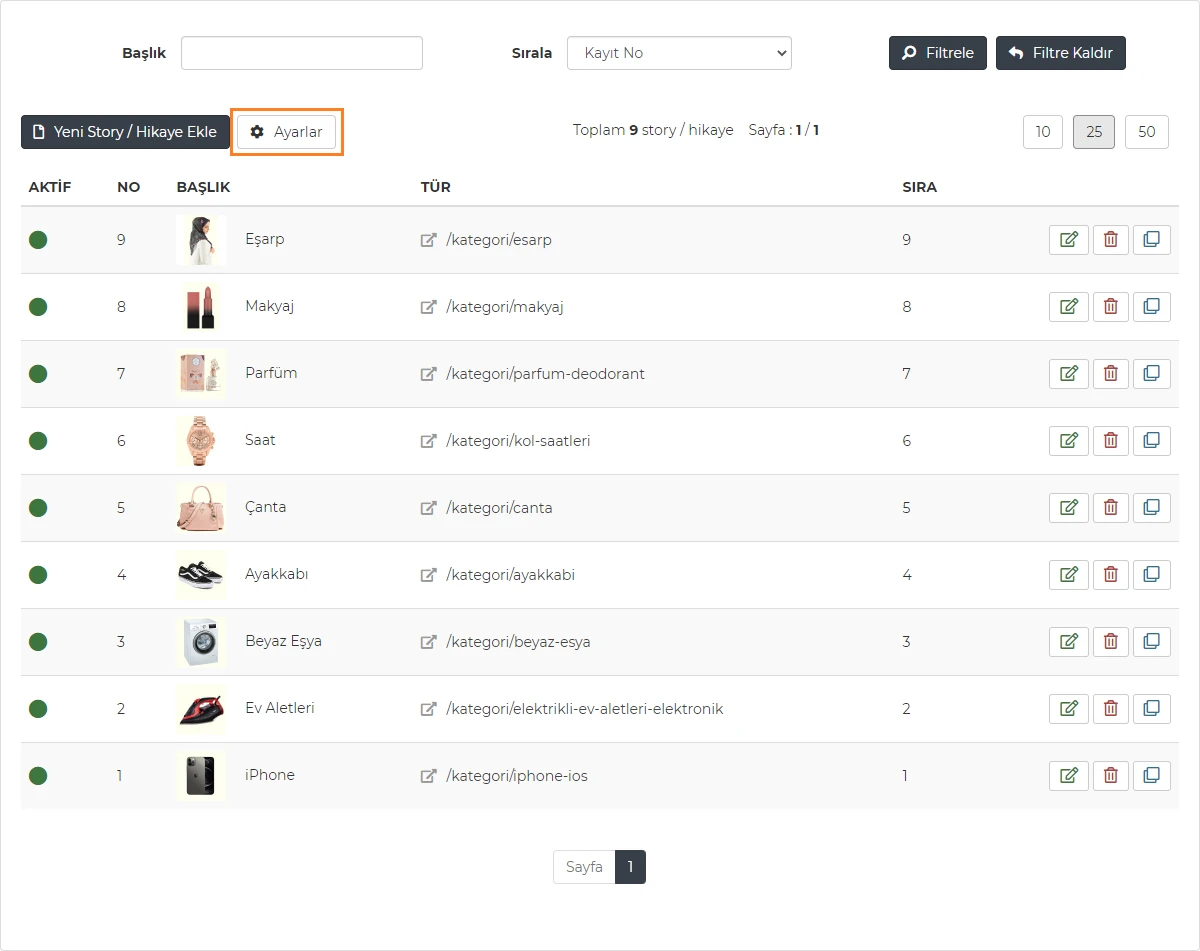This screenshot has height=951, width=1200.
Task: Click the edit icon for Eşarp row
Action: tap(1068, 240)
